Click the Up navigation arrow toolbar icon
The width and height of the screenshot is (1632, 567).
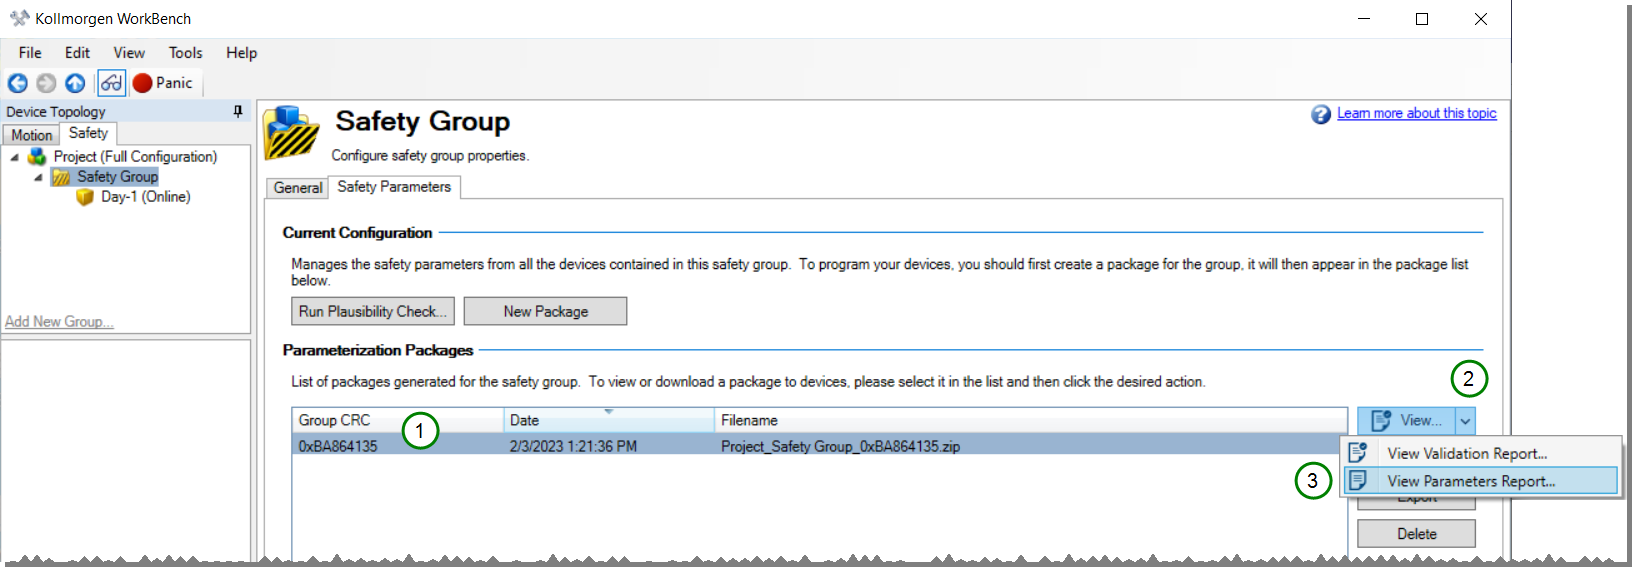point(75,83)
